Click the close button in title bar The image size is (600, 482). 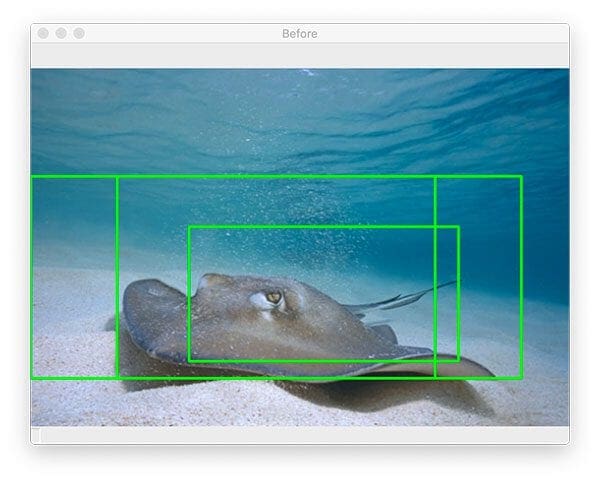click(x=43, y=33)
